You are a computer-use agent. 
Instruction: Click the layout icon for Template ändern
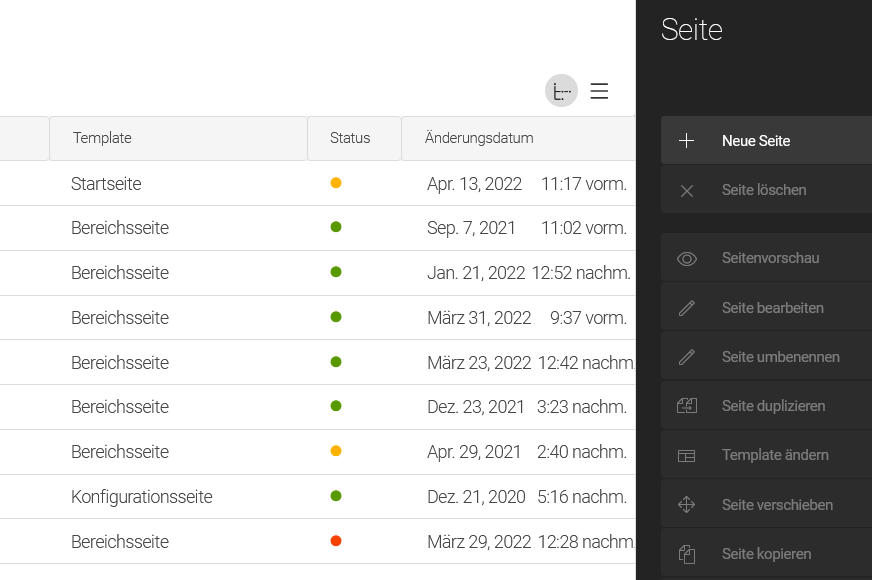tap(687, 455)
